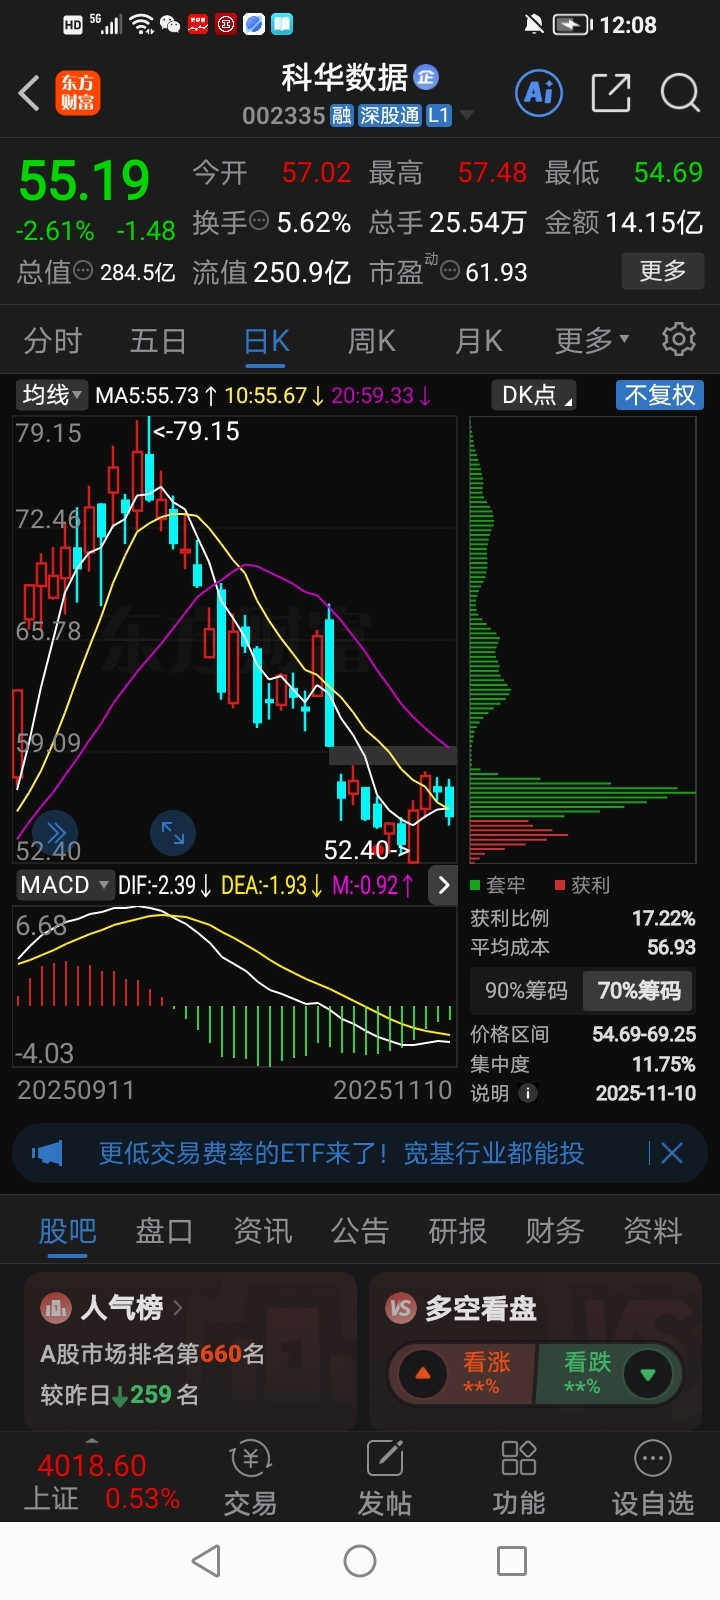
Task: Tap the double-arrow jump icon on chart
Action: 55,832
